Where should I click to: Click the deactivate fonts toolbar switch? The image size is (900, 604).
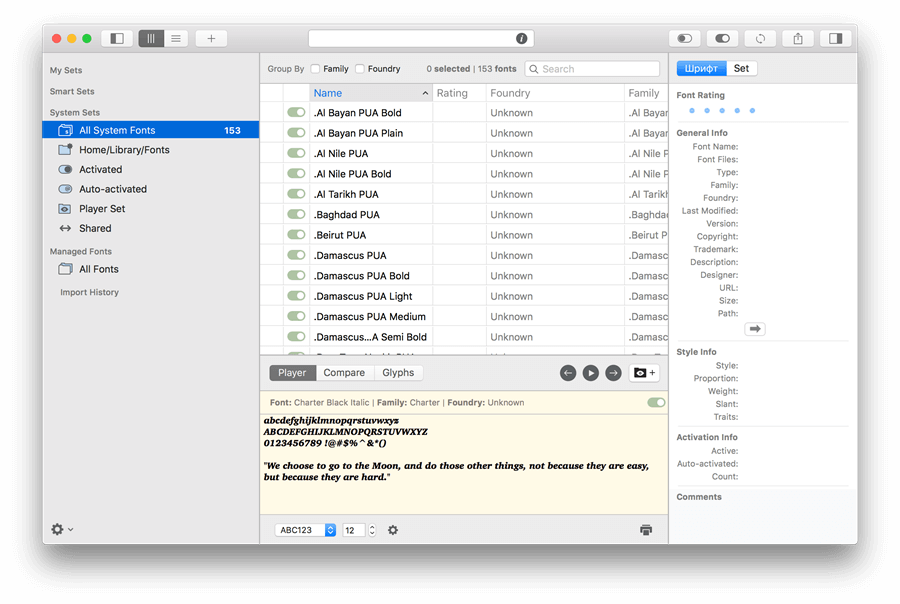tap(684, 38)
